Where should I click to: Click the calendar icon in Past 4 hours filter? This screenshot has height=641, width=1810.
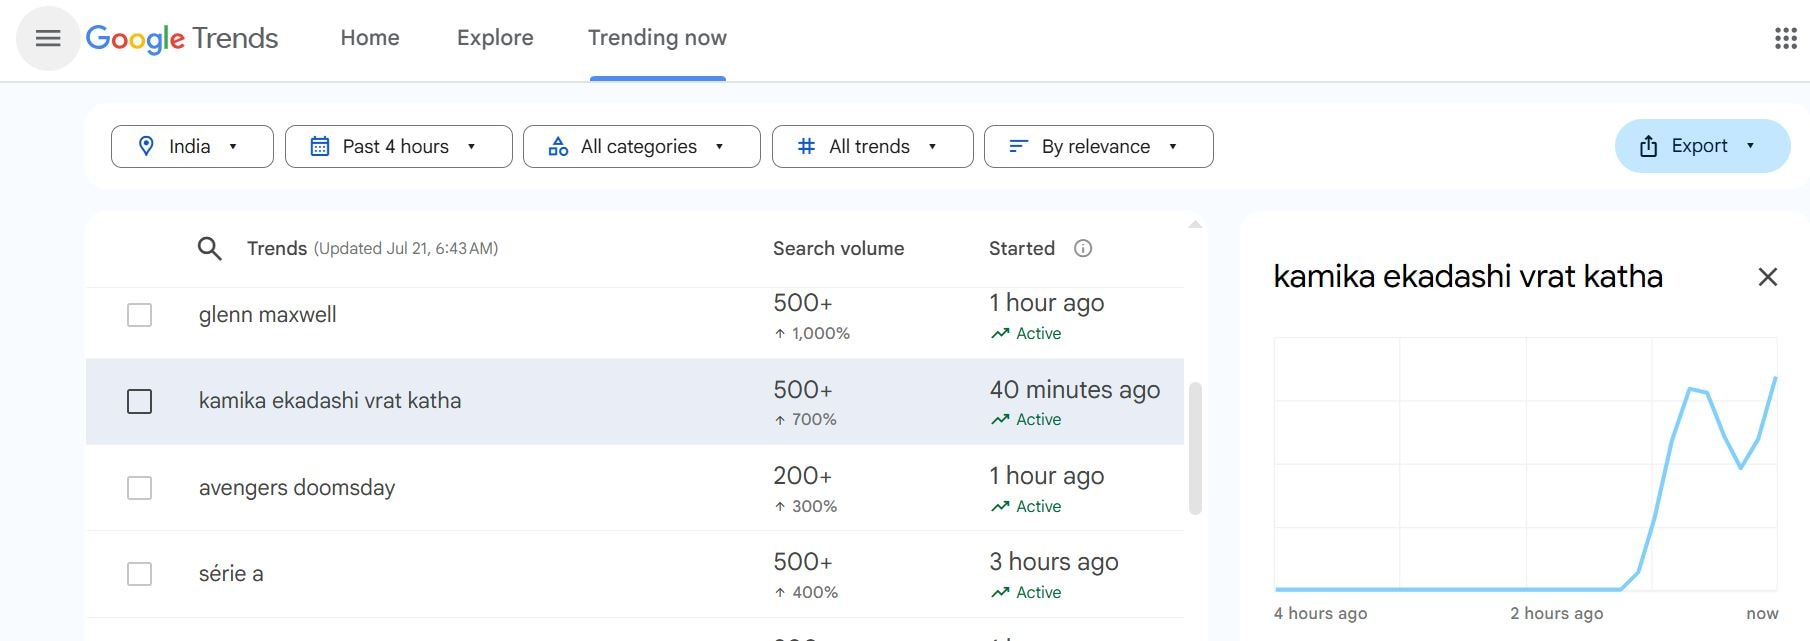320,146
